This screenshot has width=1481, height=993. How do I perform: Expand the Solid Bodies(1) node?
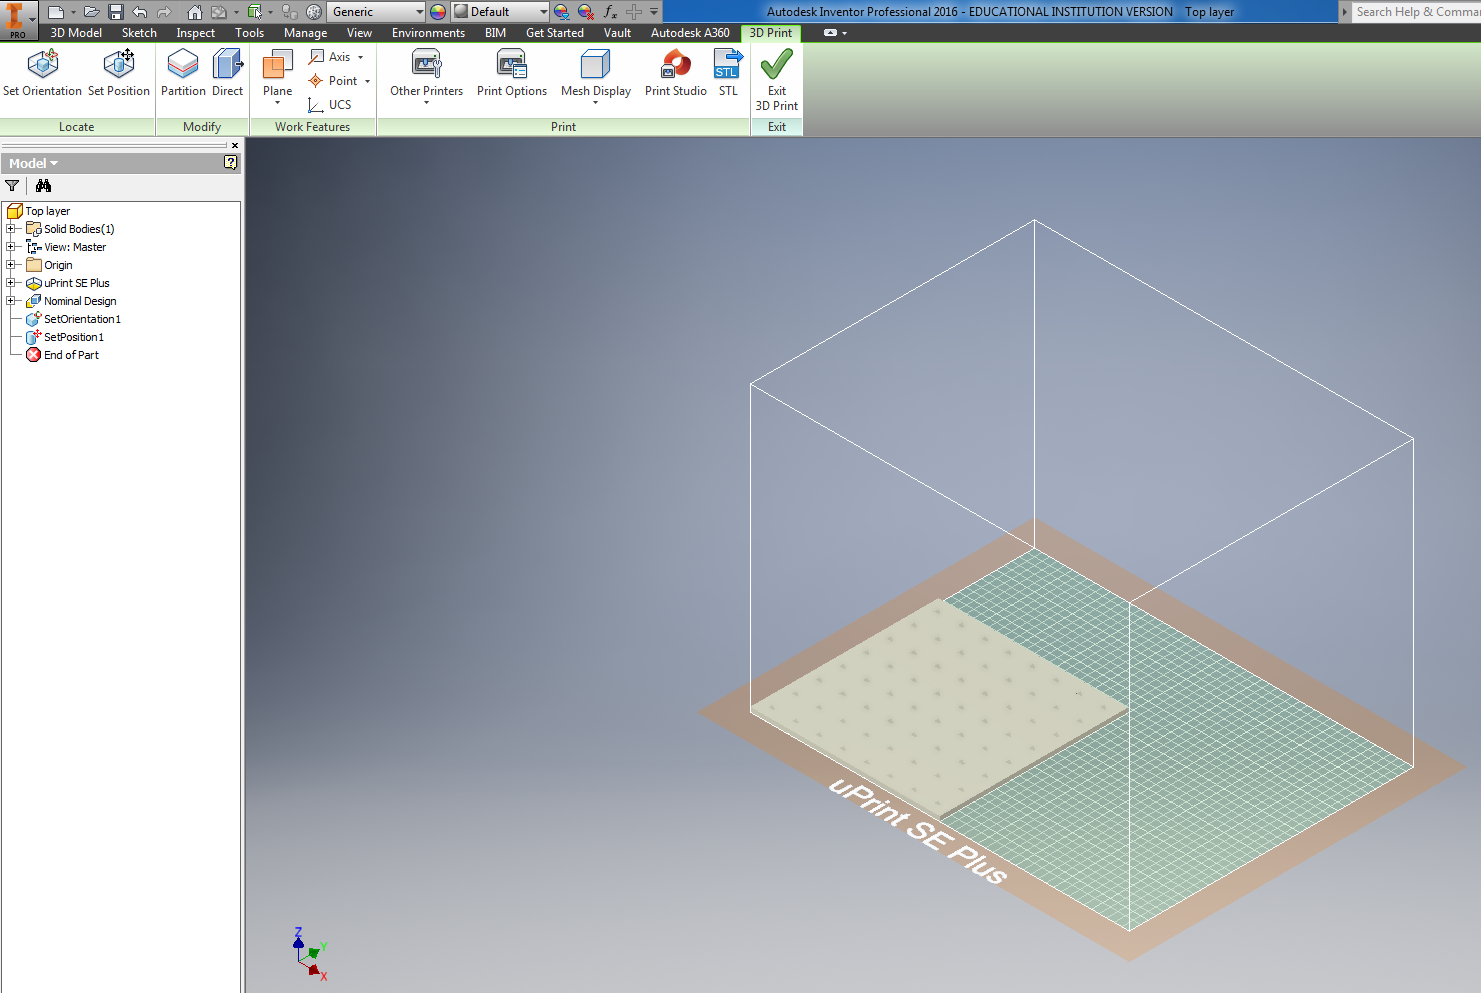click(x=11, y=229)
